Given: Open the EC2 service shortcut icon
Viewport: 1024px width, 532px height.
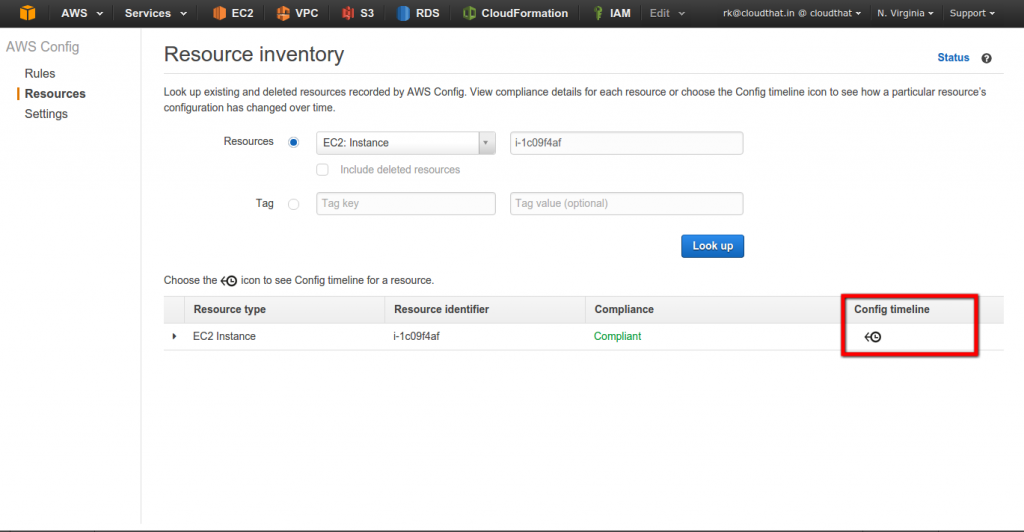Looking at the screenshot, I should 219,13.
